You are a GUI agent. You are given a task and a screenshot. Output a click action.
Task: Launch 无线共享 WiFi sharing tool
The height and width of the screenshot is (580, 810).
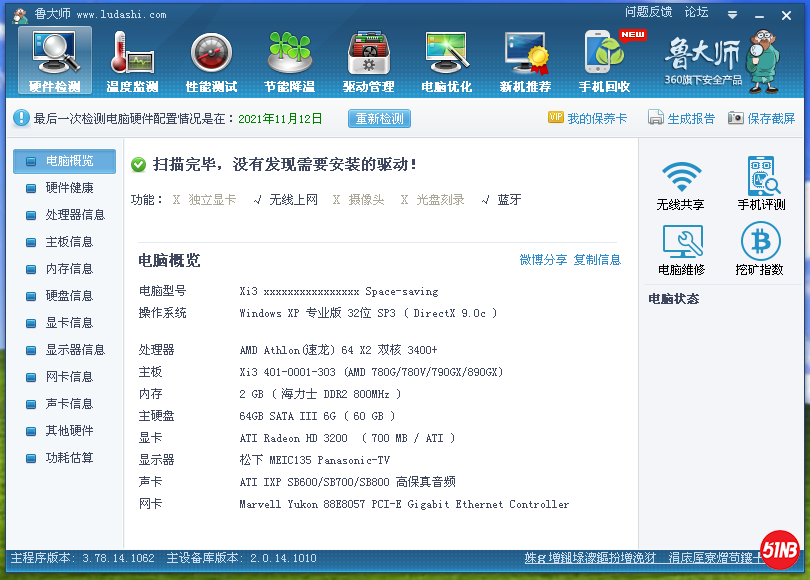click(680, 185)
